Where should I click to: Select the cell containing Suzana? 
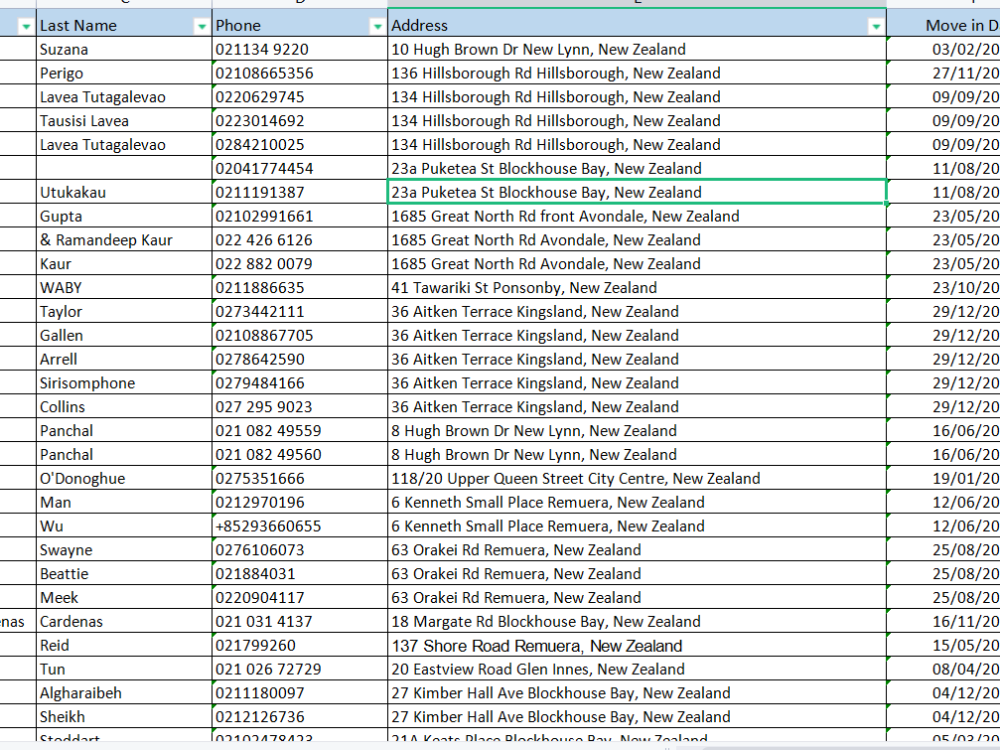click(x=124, y=49)
